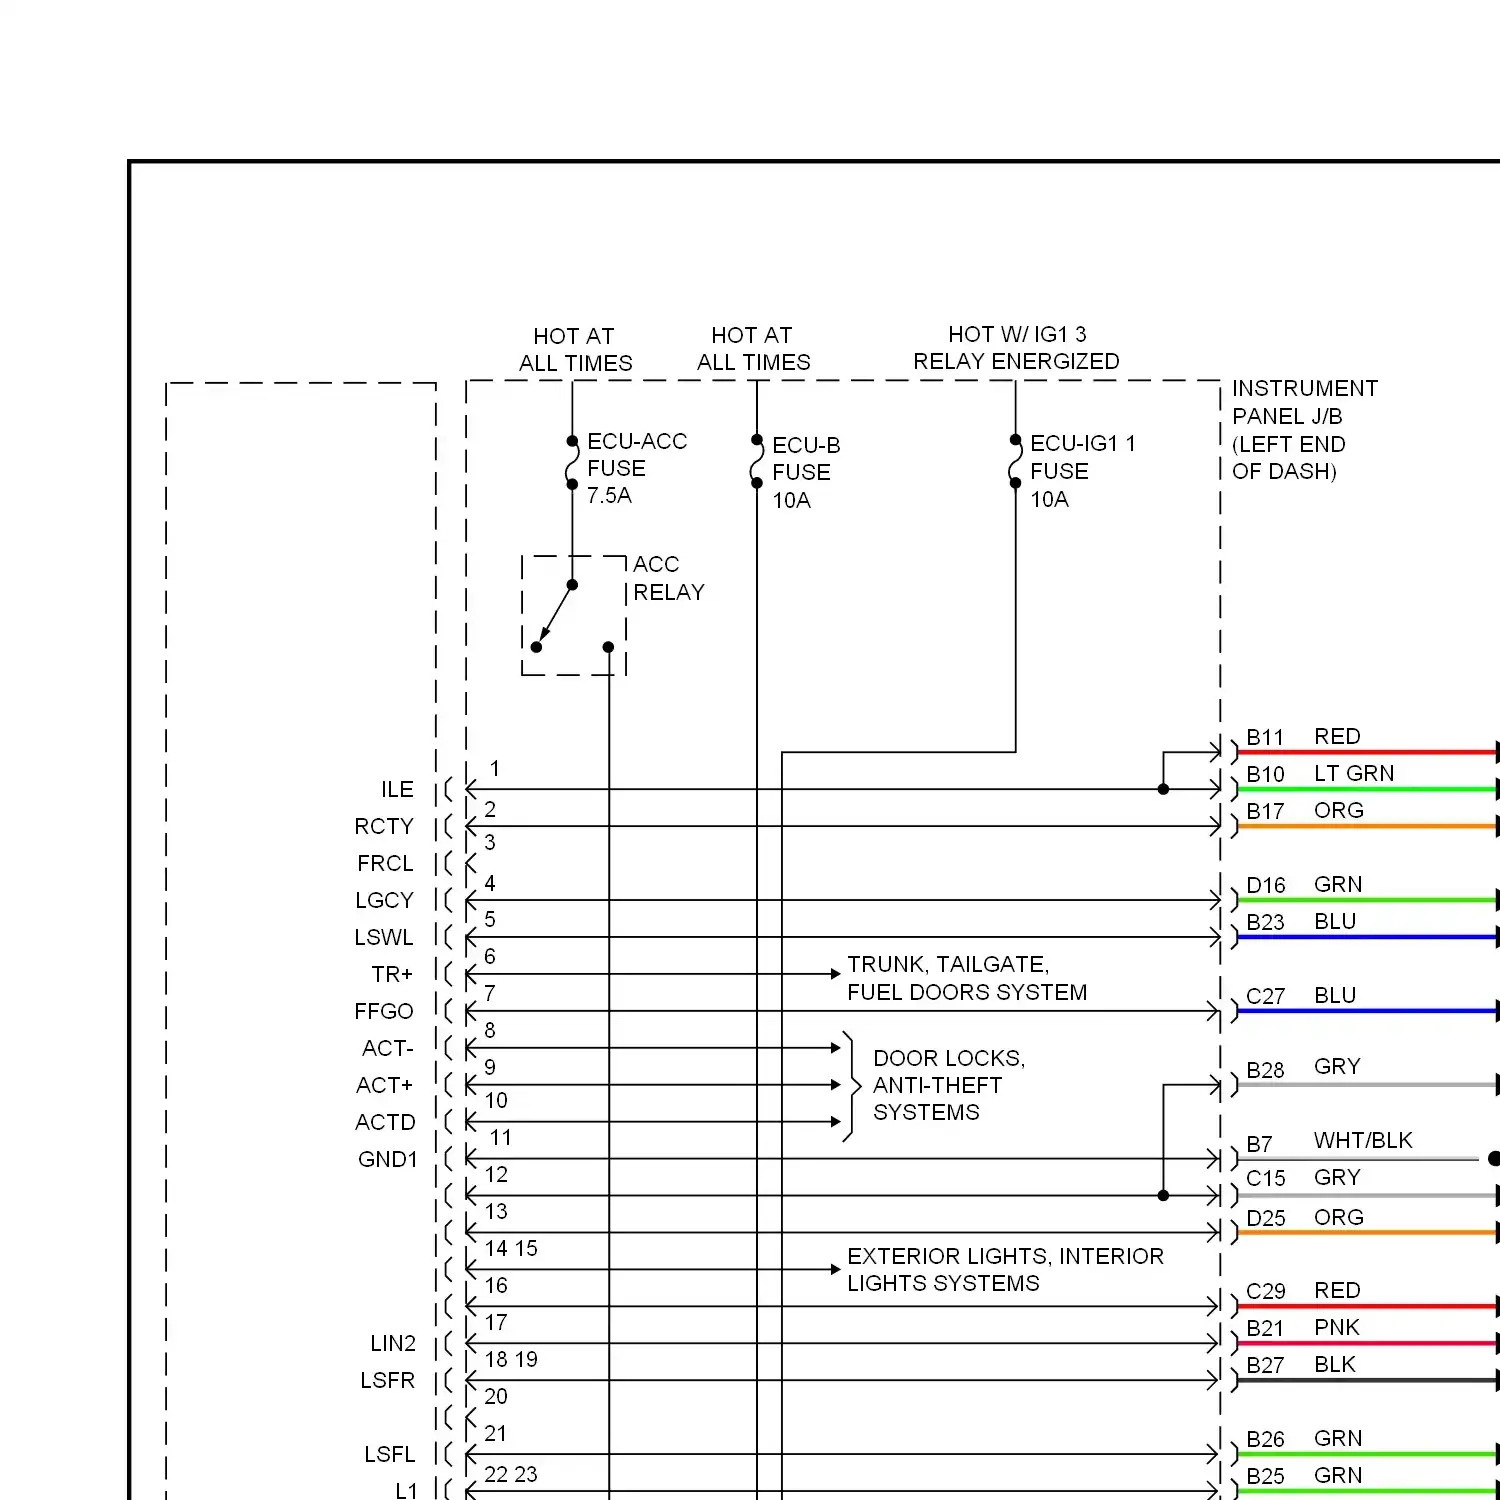Click the GND1 terminal label
Screen dimensions: 1500x1500
coord(388,1160)
